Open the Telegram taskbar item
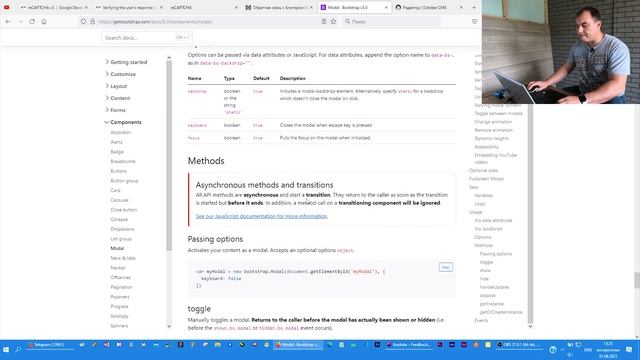 click(x=49, y=345)
